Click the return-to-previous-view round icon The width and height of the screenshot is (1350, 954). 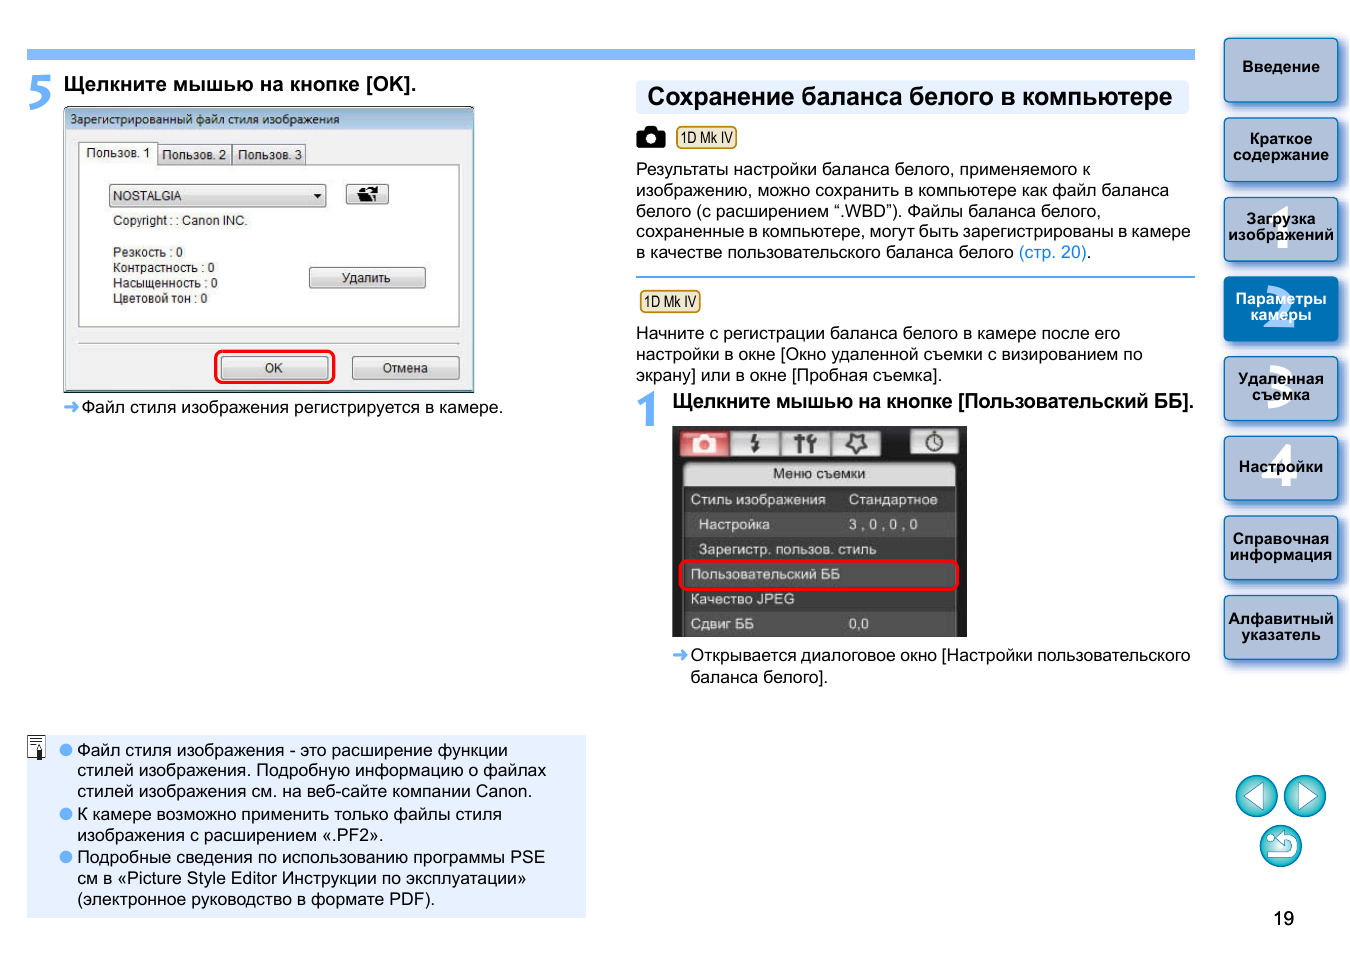click(x=1281, y=846)
